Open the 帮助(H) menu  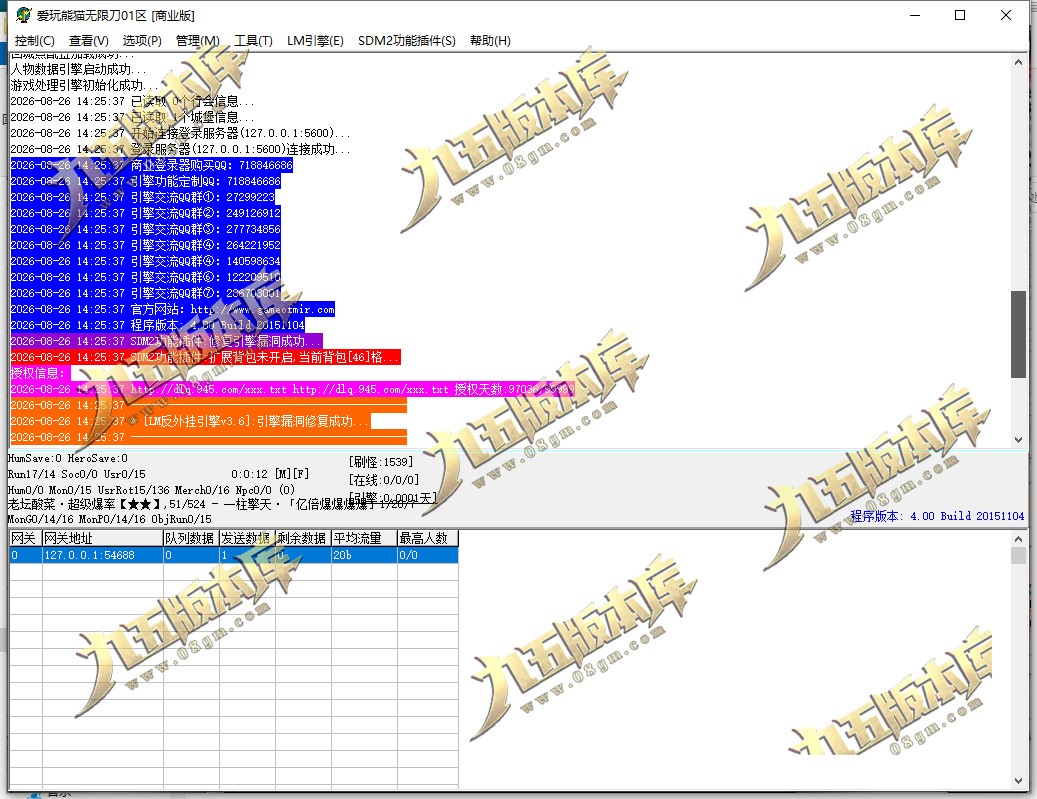[x=490, y=41]
